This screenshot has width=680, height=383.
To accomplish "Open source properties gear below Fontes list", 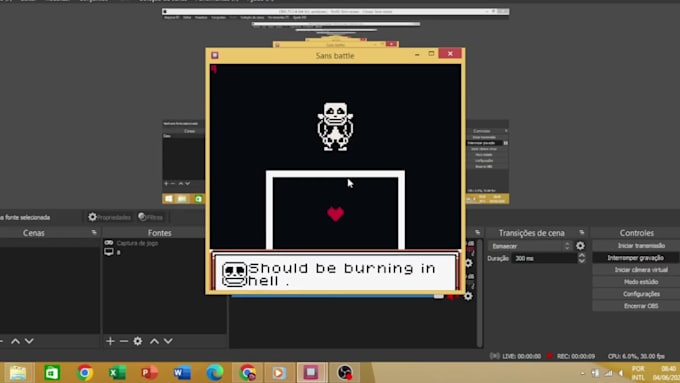I will [137, 341].
